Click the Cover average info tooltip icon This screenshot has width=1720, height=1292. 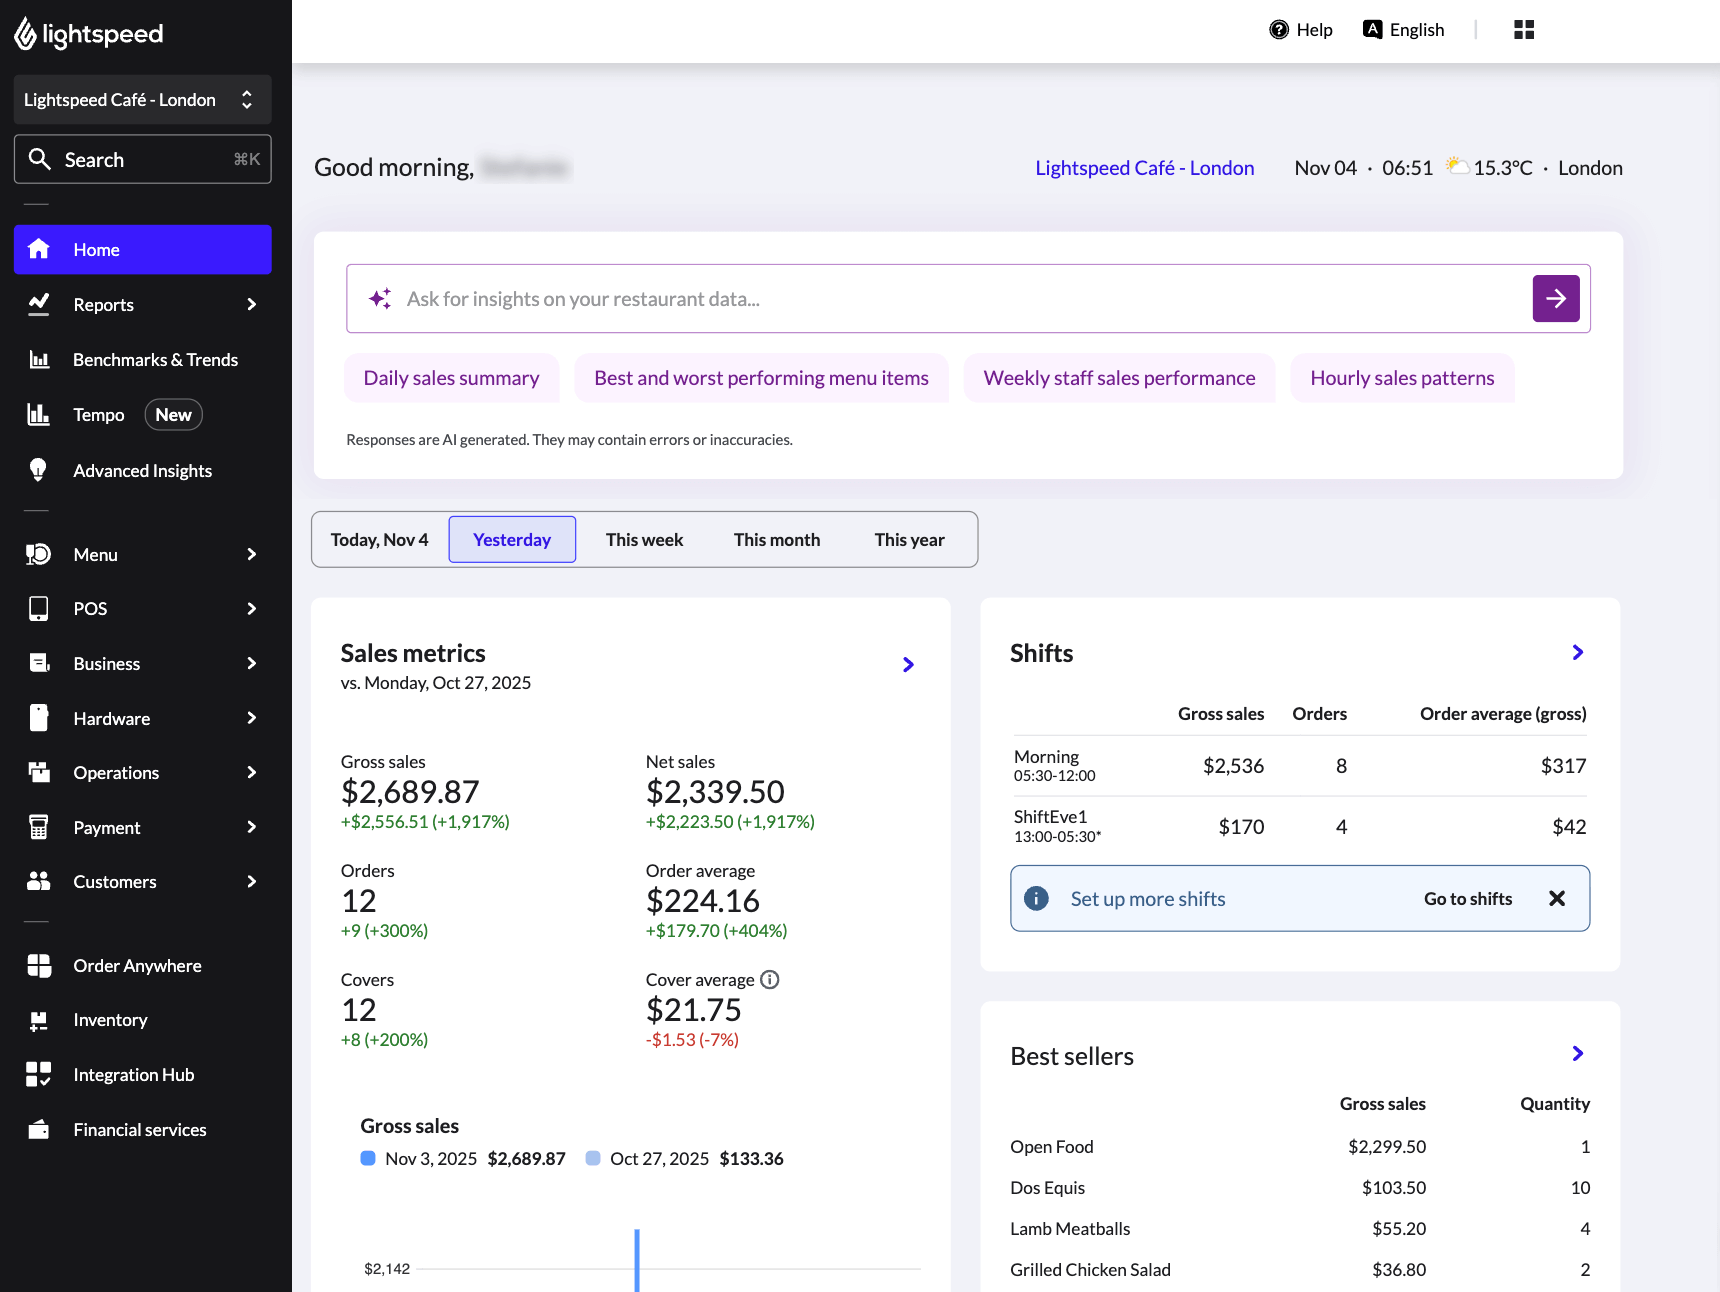[x=769, y=979]
